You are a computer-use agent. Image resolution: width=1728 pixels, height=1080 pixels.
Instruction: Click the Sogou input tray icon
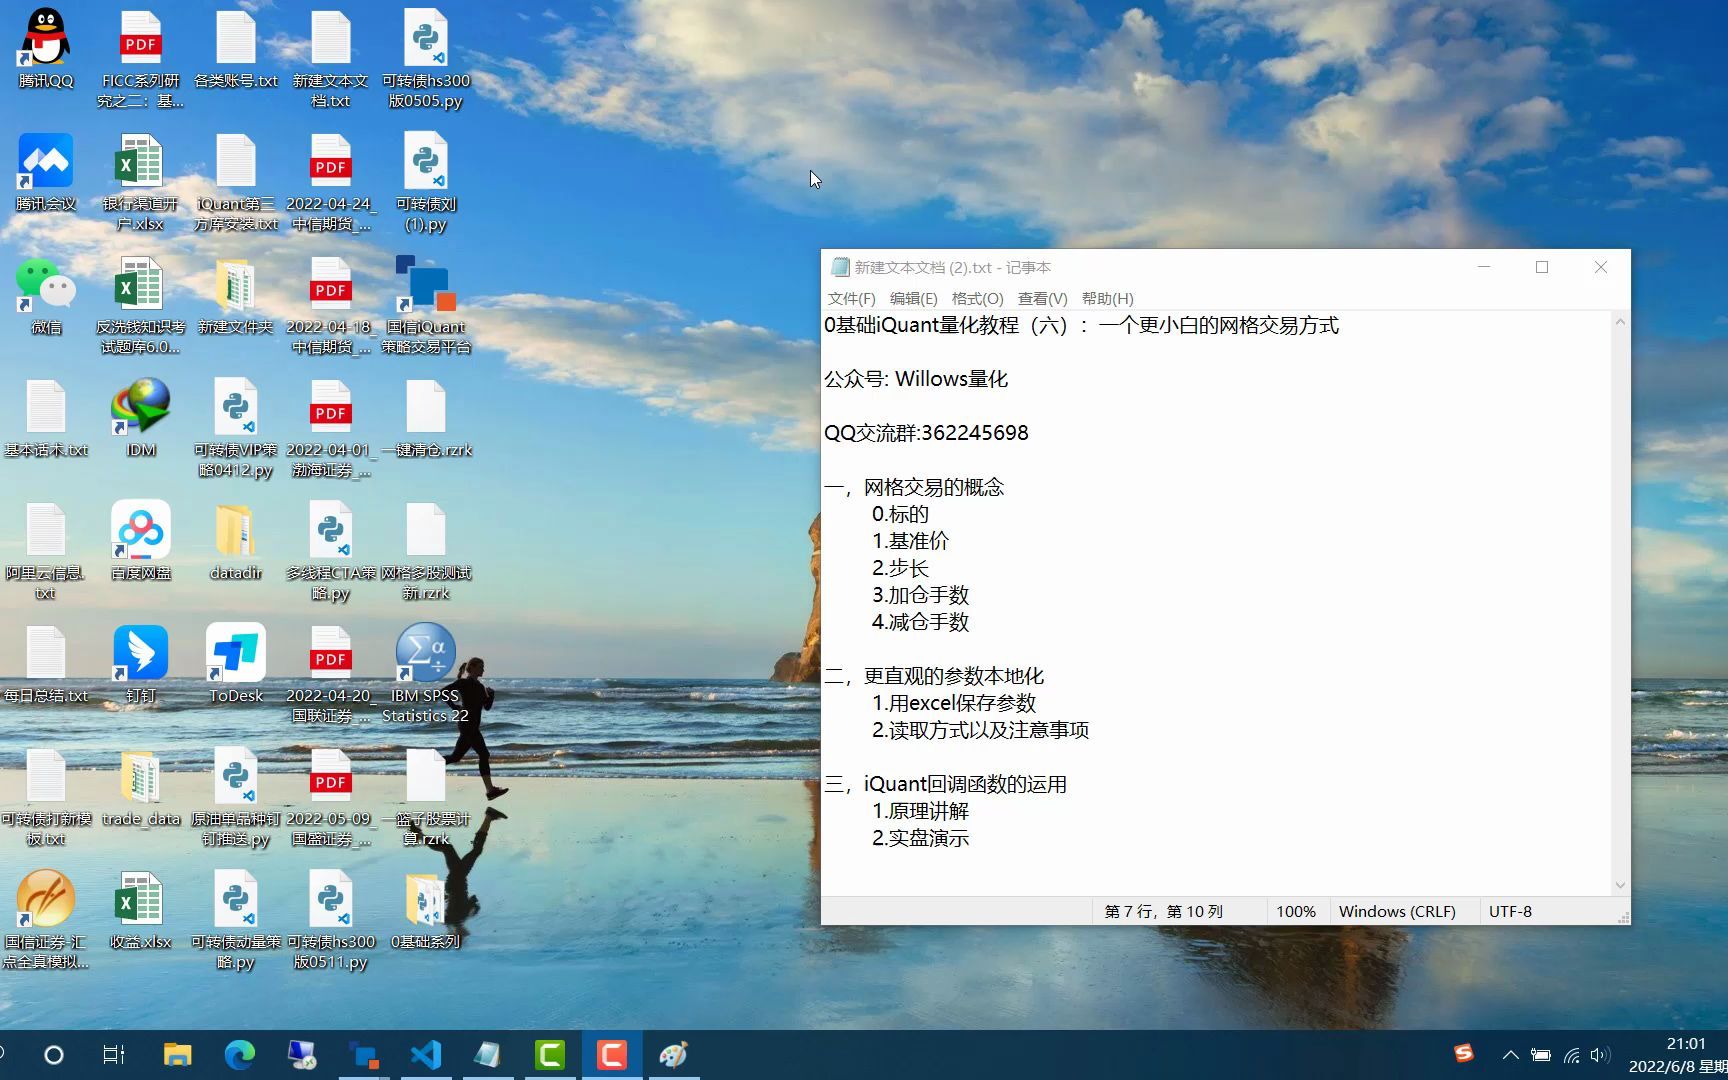1463,1054
